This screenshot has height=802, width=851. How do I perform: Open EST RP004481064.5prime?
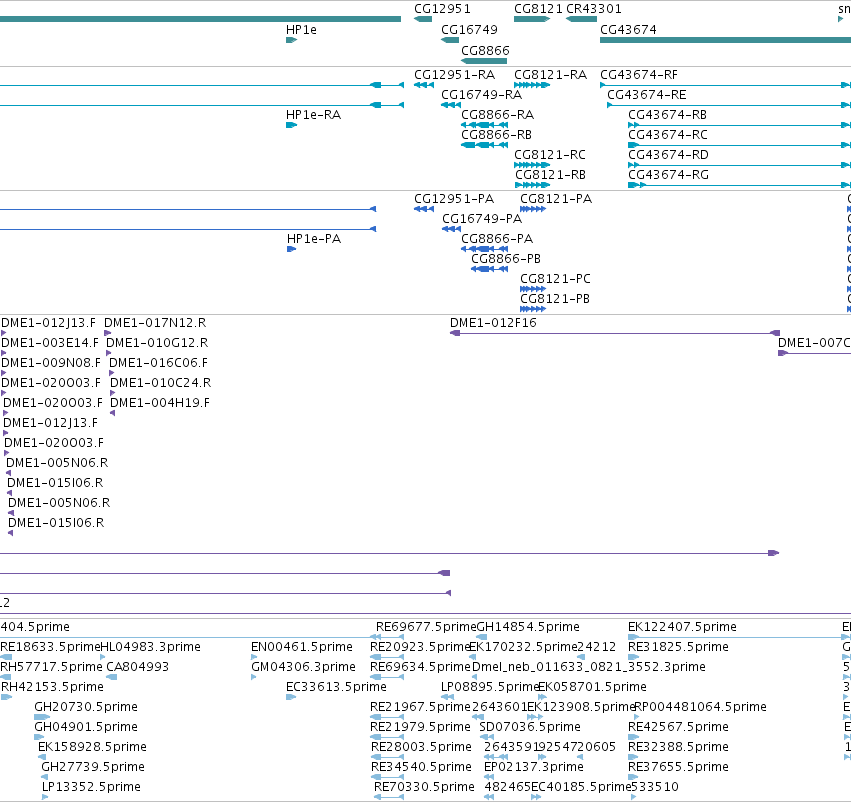coord(700,706)
